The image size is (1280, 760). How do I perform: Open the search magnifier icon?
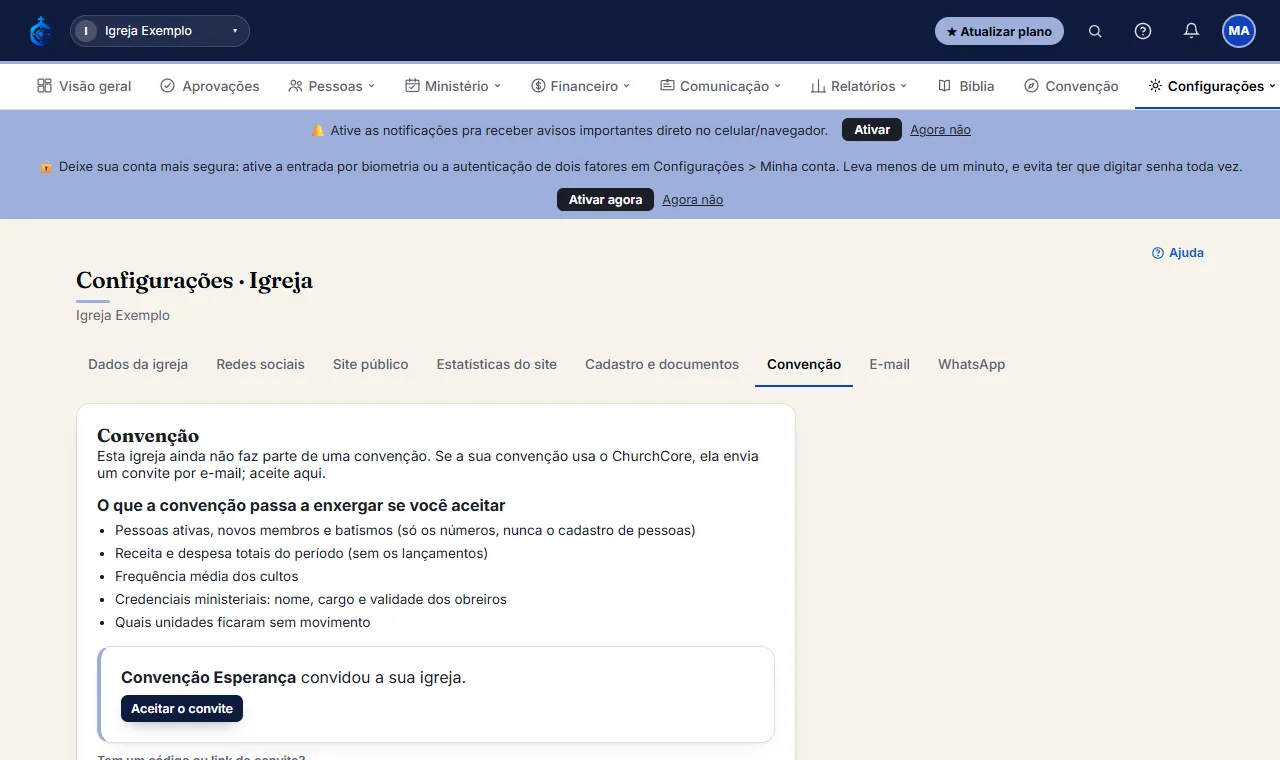[1095, 31]
